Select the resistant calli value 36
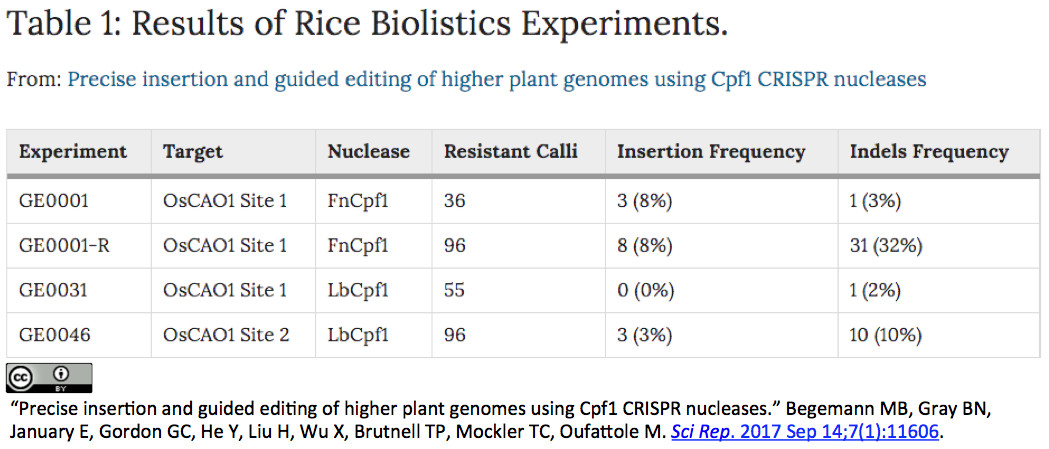The image size is (1049, 449). coord(455,201)
